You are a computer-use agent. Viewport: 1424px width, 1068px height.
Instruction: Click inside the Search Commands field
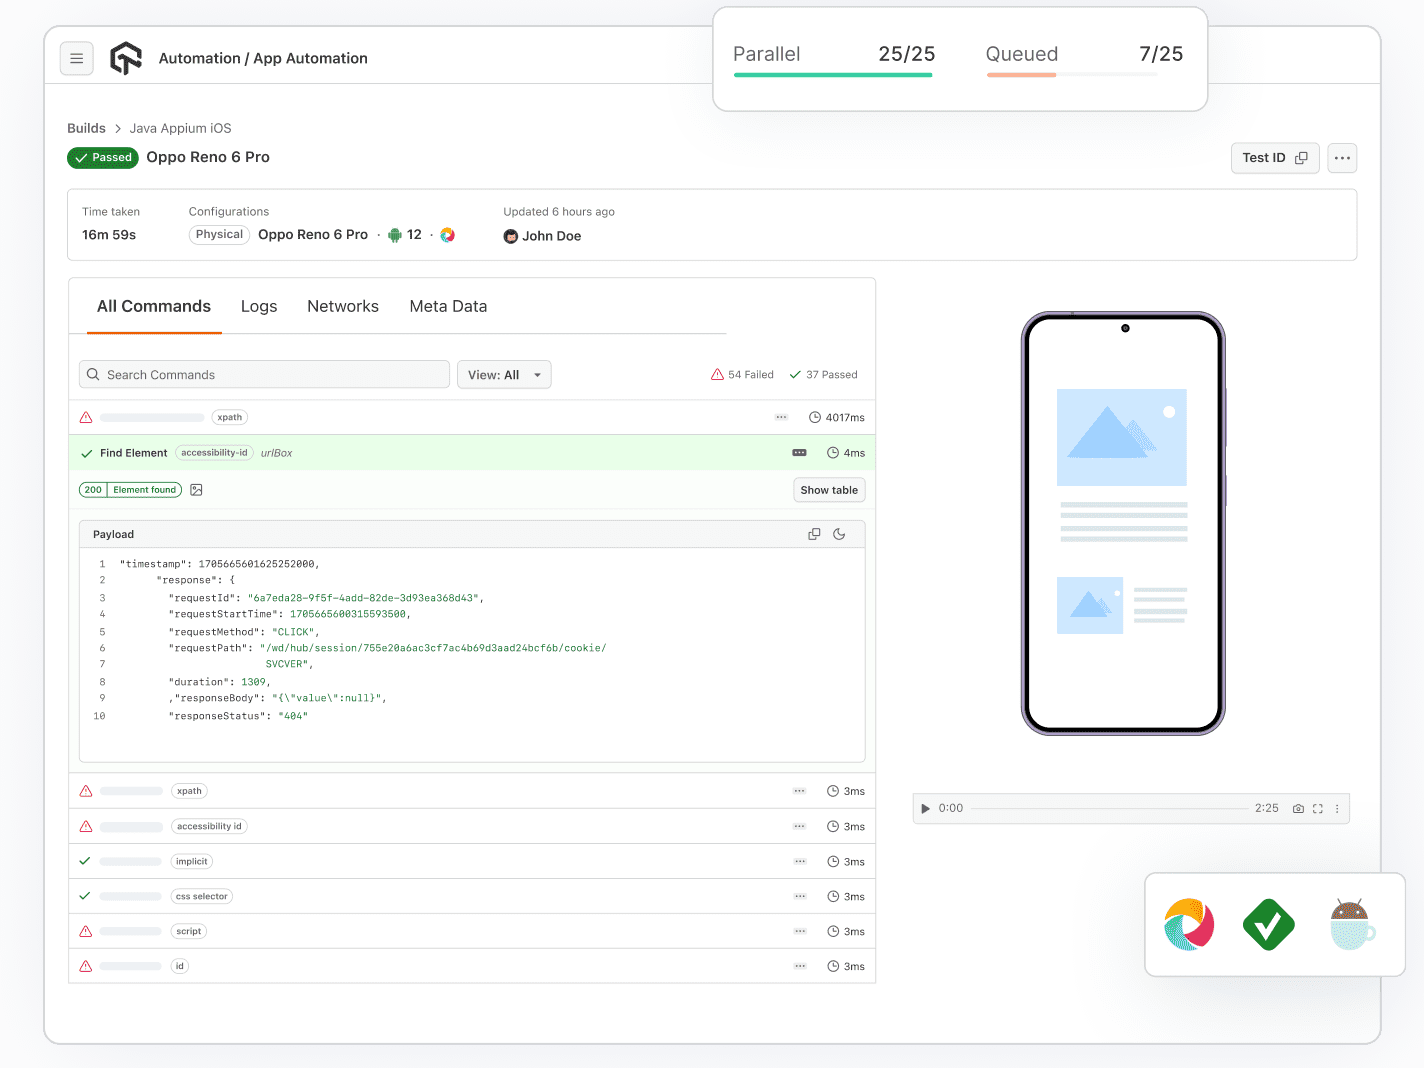(x=263, y=374)
